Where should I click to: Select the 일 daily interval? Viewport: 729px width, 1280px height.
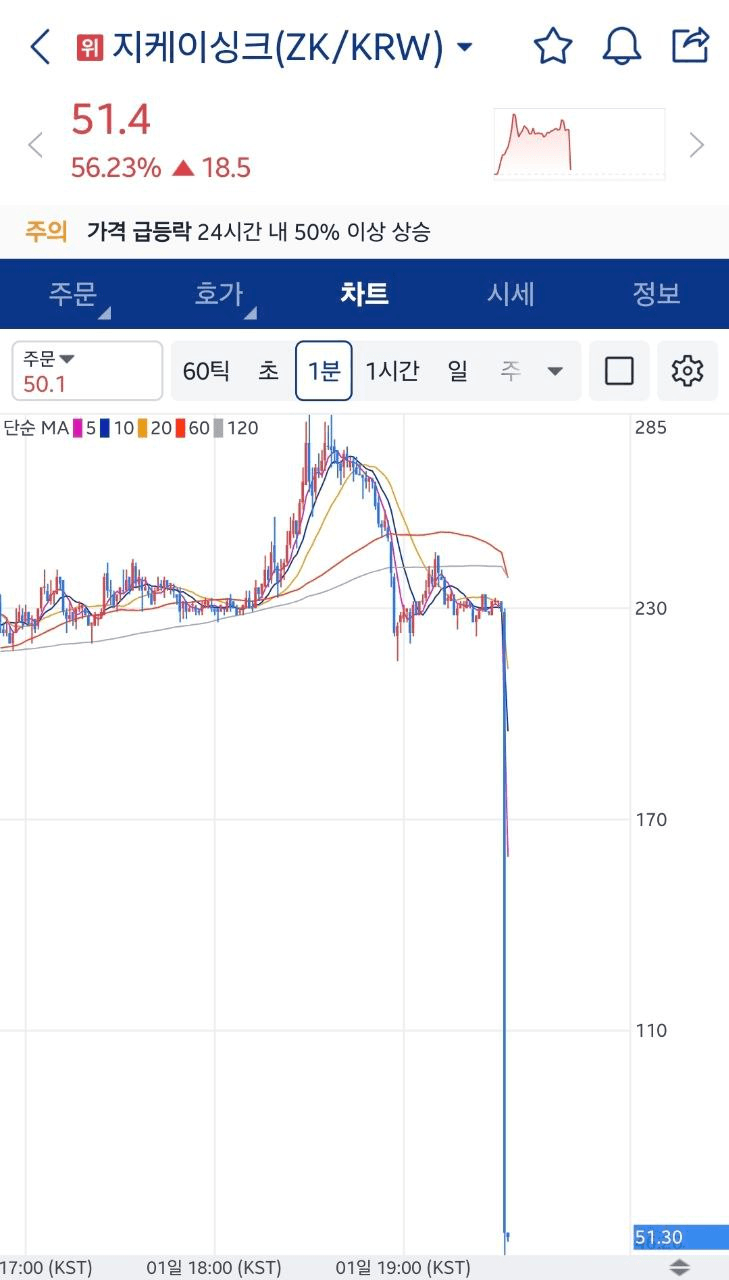[458, 371]
